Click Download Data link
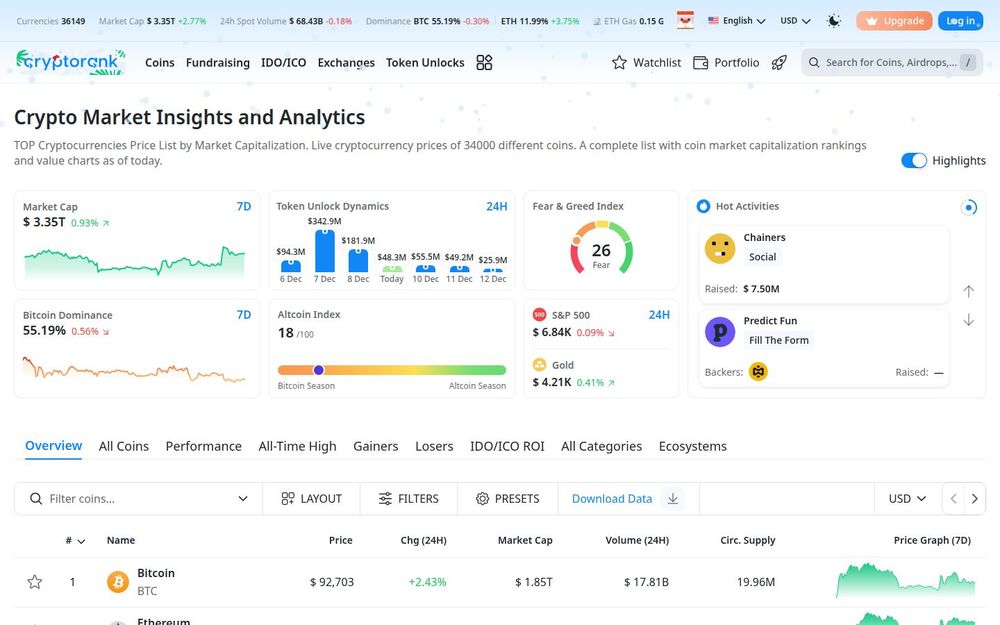 [612, 499]
